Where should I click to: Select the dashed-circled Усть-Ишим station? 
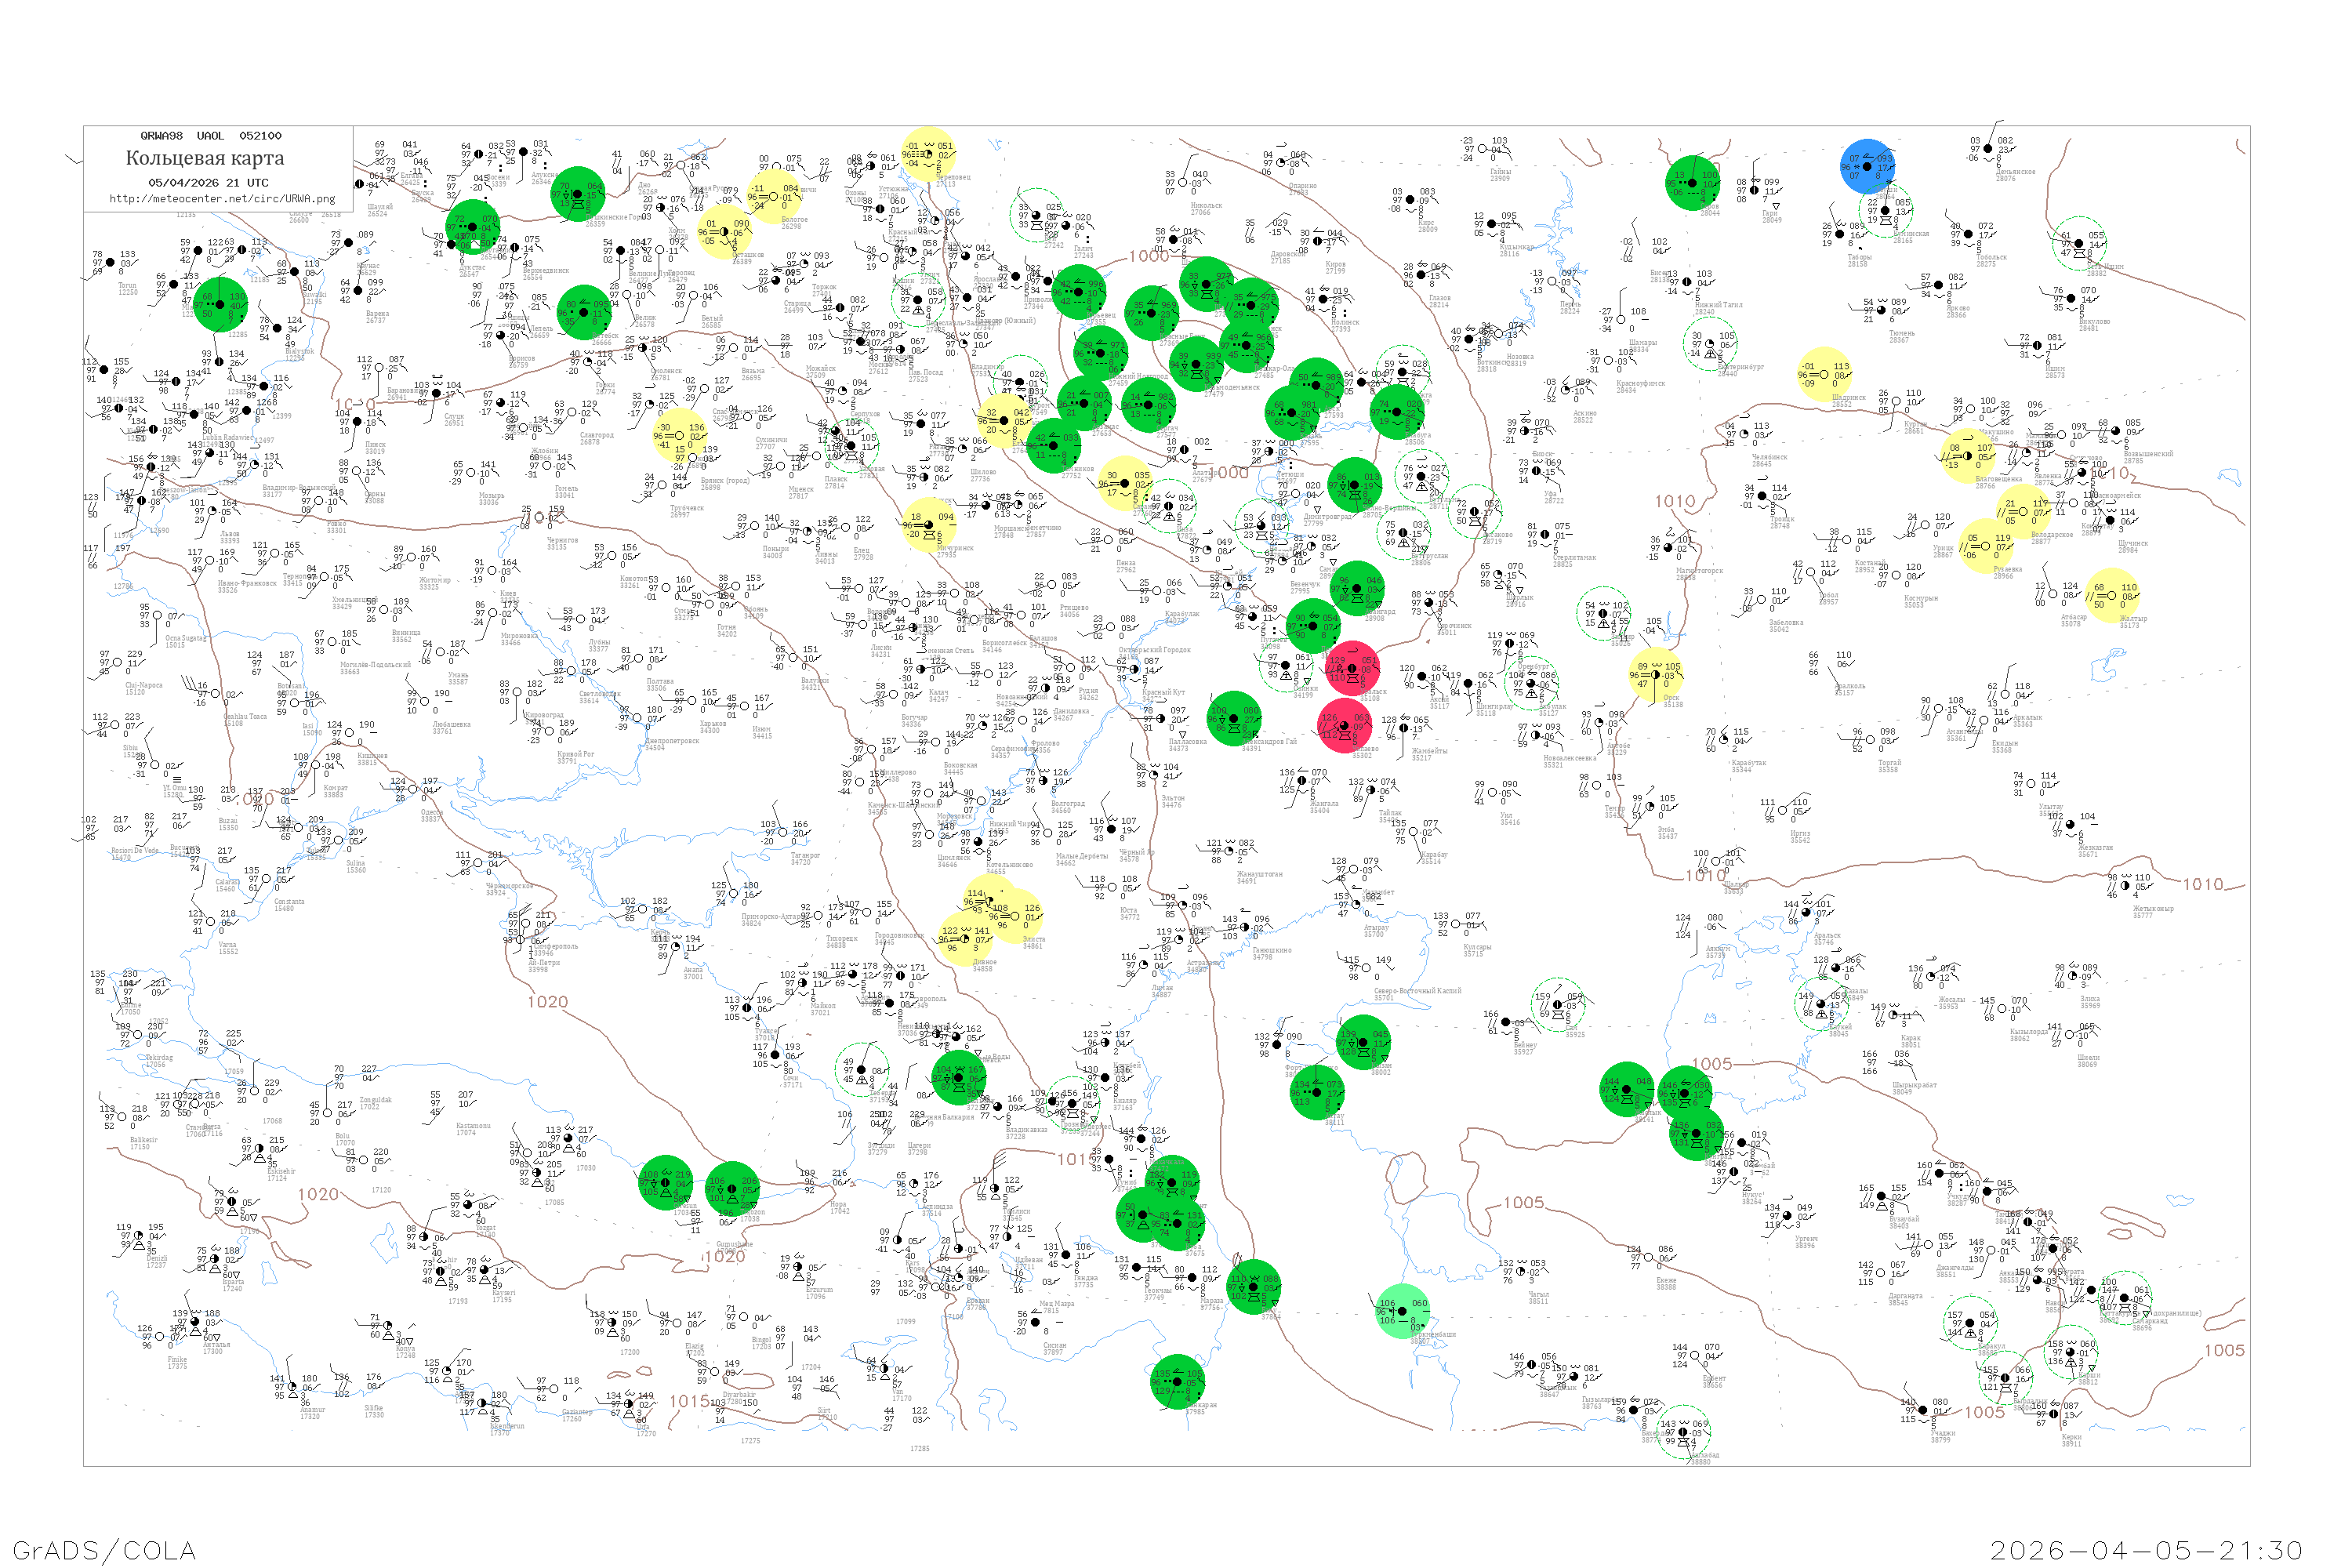tap(2078, 243)
